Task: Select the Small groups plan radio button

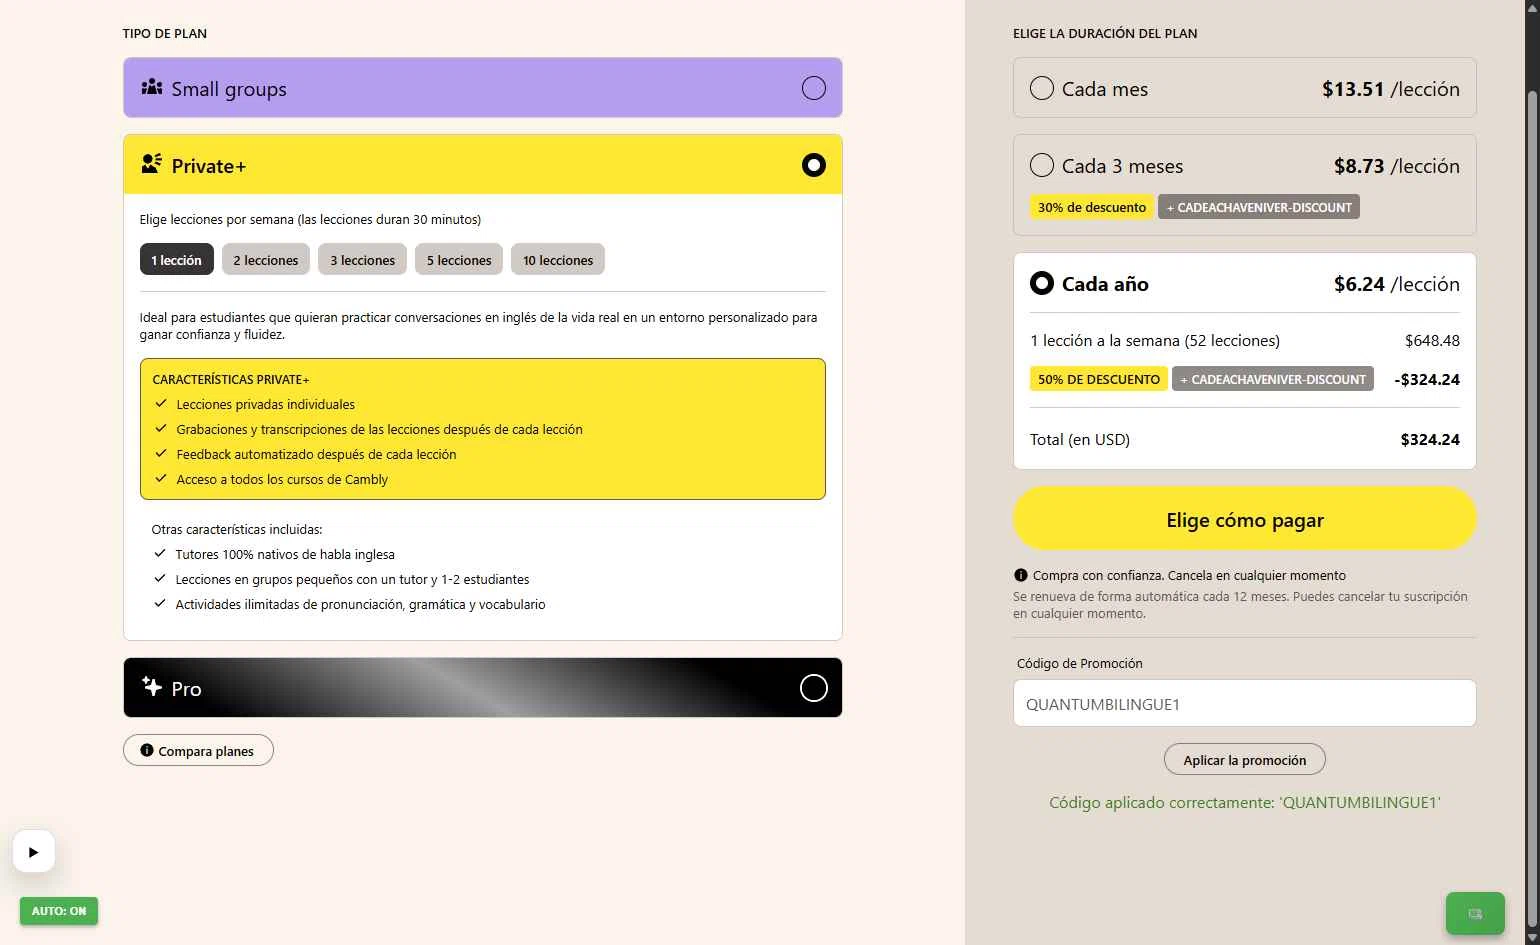Action: click(x=814, y=88)
